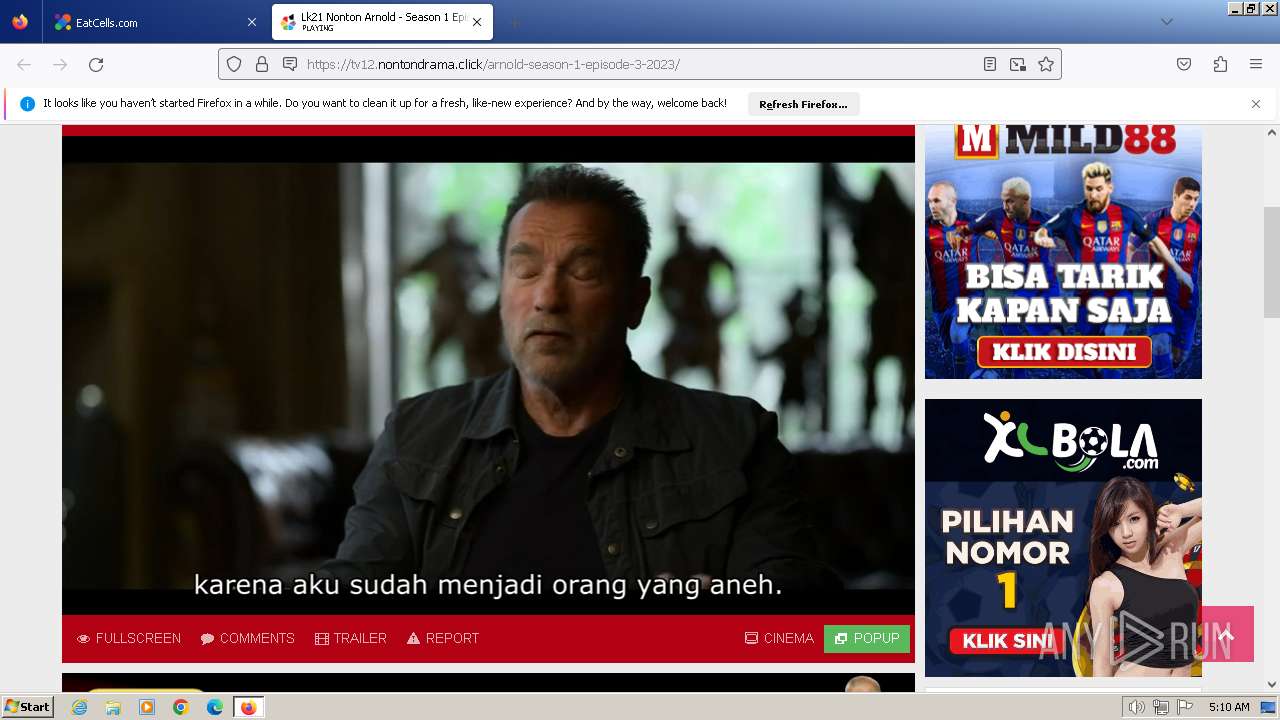
Task: Open the network status tray icon
Action: [x=1161, y=707]
